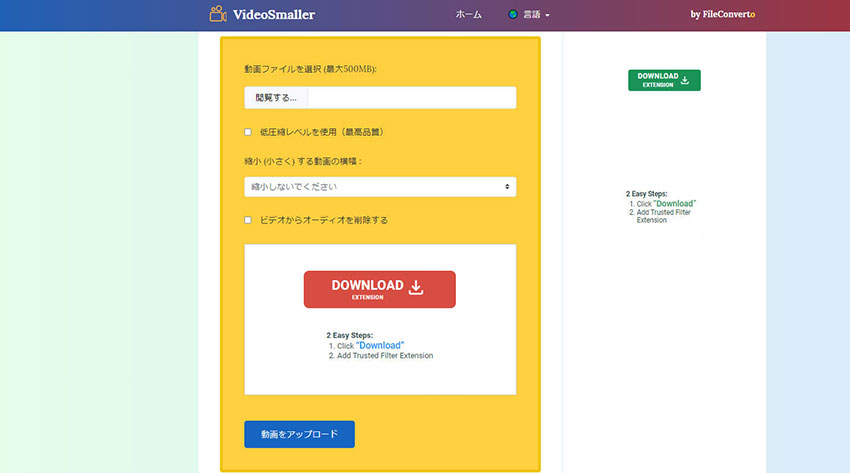The height and width of the screenshot is (473, 850).
Task: Click "Add Trusted Filter Extension" in center ad
Action: (385, 356)
